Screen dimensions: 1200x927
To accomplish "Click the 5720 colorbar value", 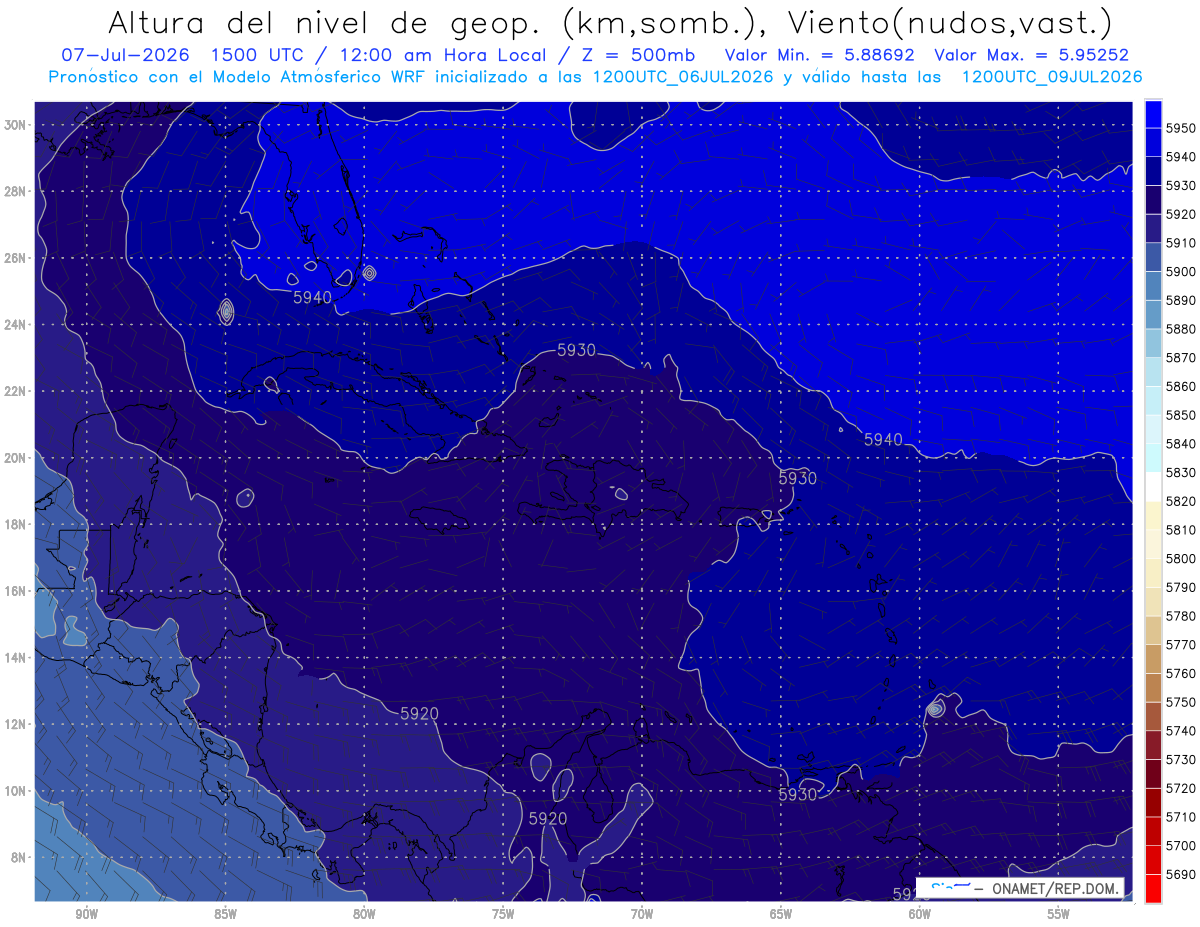I will tap(1181, 788).
